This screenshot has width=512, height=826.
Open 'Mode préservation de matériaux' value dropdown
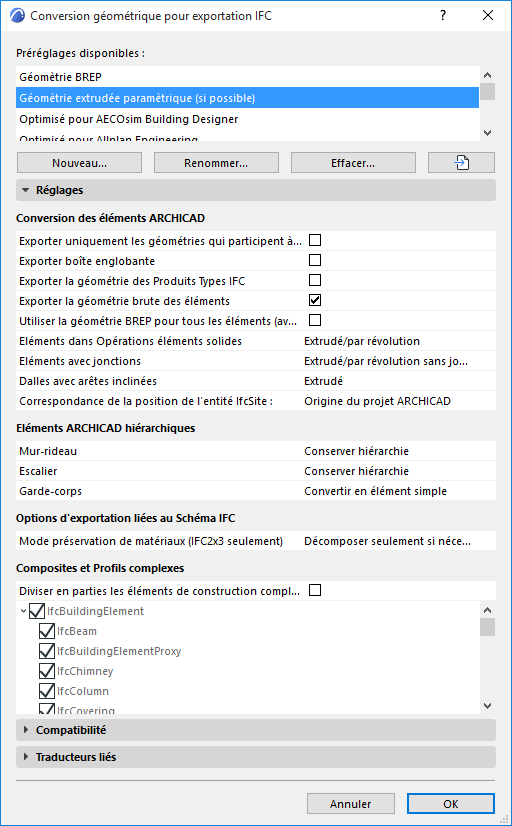click(387, 542)
